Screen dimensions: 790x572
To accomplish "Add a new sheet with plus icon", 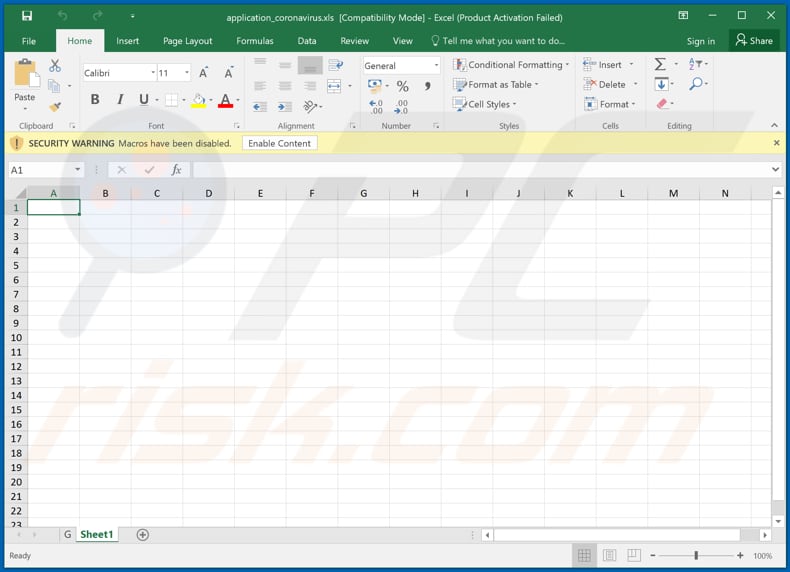I will point(142,535).
